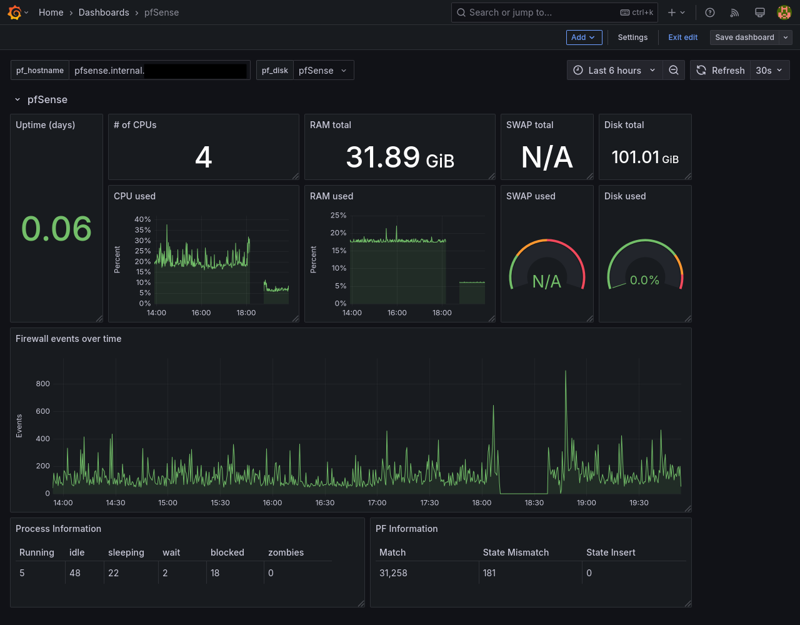Click the help question mark icon

[x=710, y=13]
